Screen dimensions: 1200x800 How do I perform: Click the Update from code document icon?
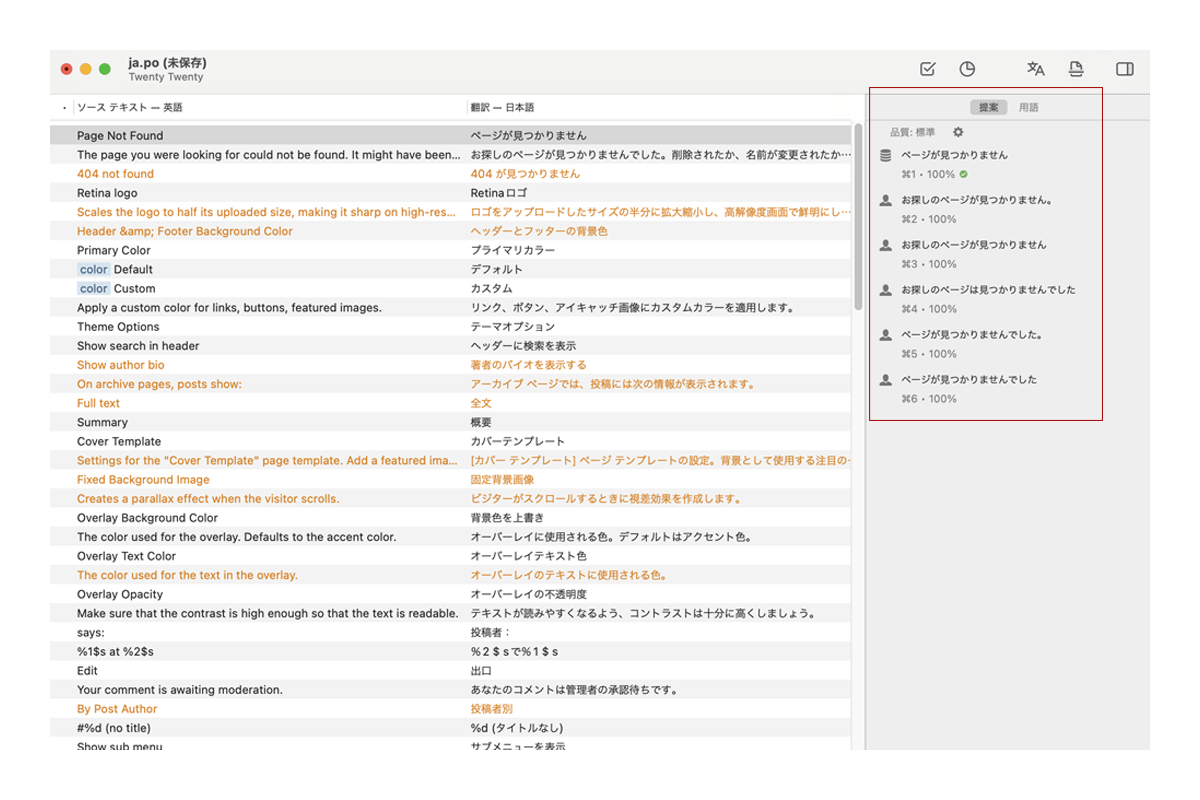pos(1076,69)
